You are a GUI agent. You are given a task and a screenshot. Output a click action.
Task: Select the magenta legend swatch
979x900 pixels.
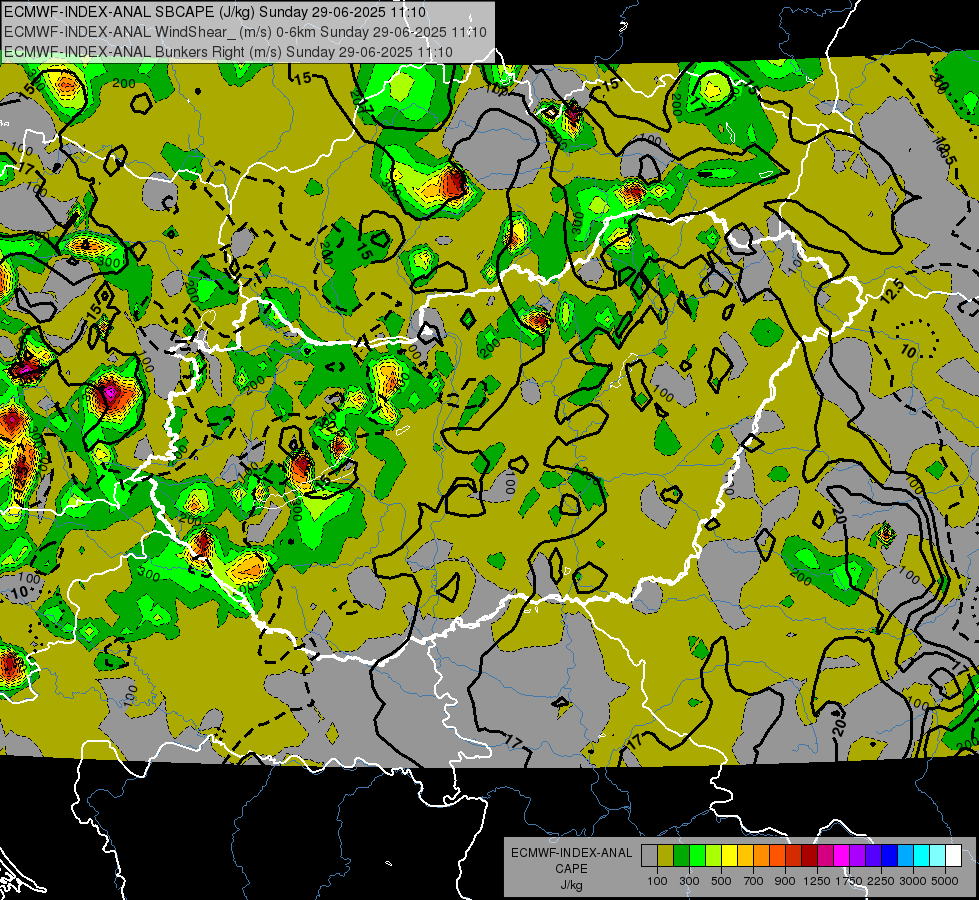pyautogui.click(x=842, y=856)
